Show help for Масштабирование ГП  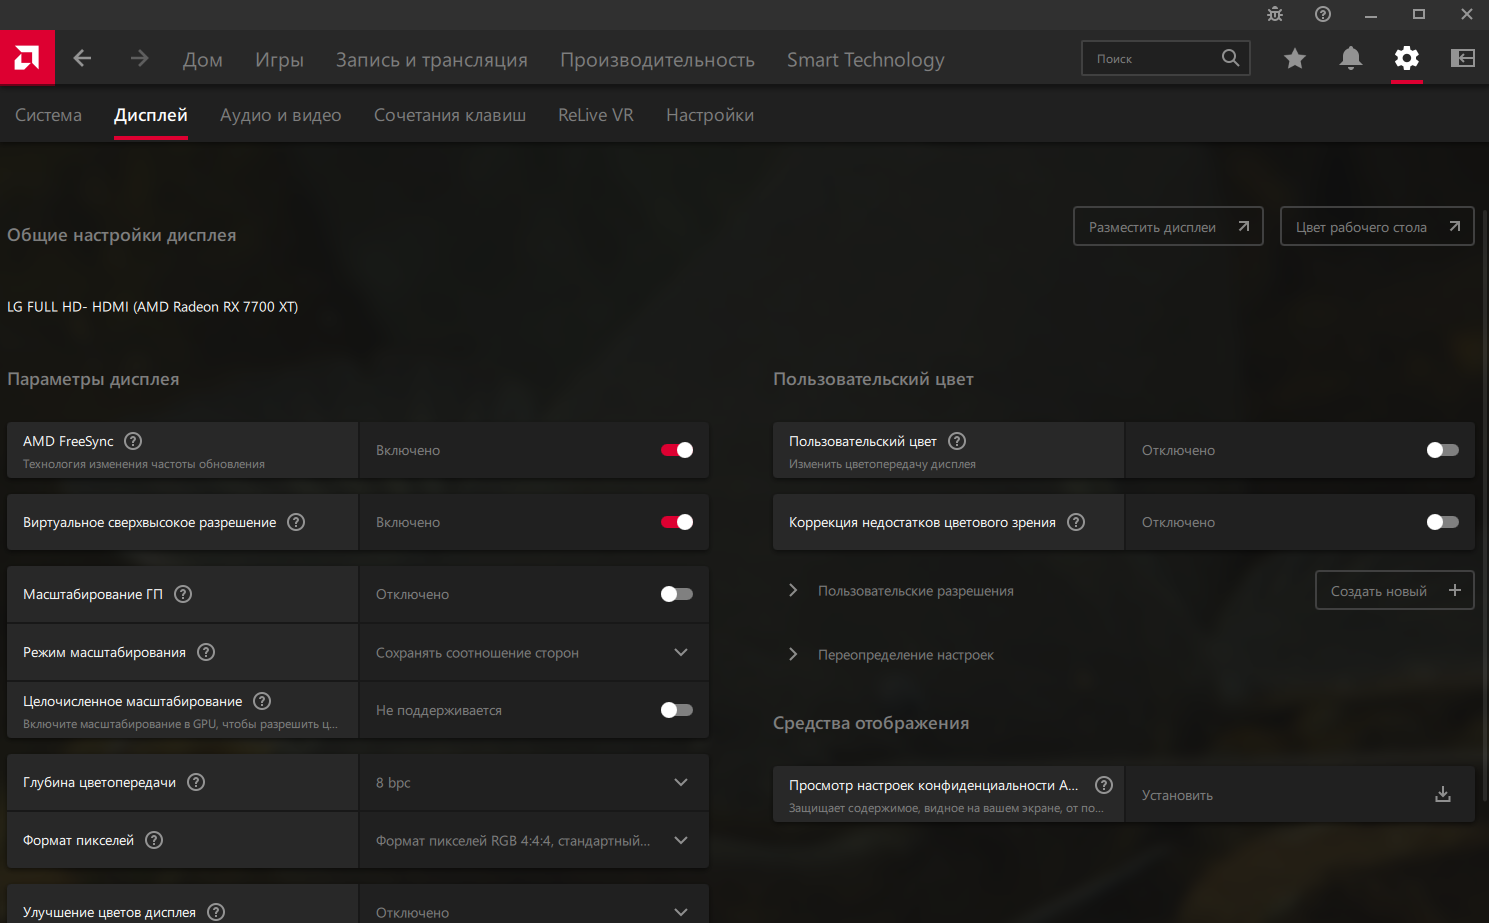coord(183,594)
